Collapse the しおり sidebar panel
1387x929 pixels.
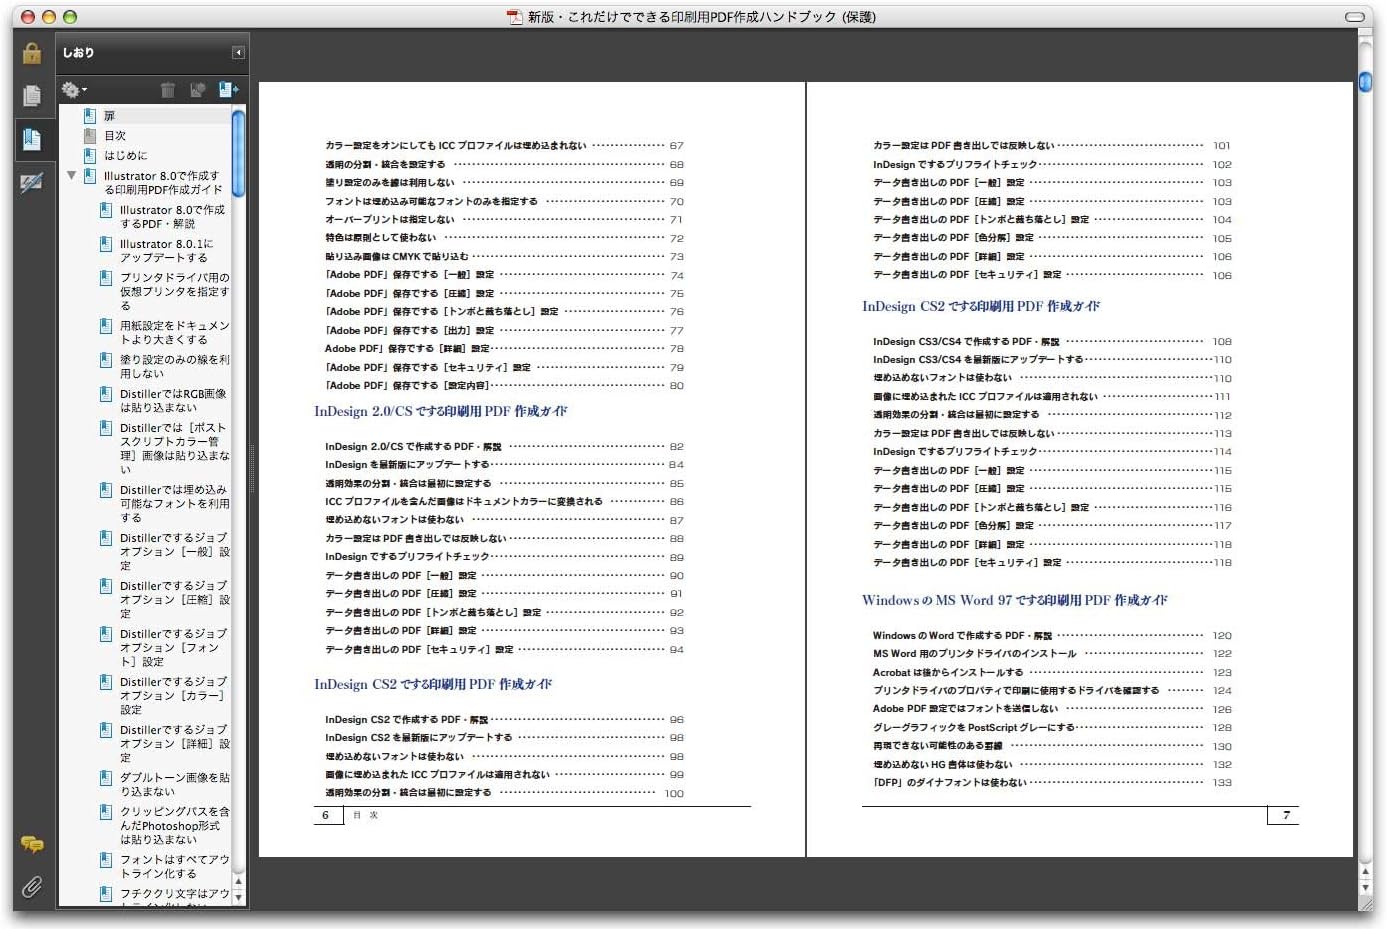pyautogui.click(x=237, y=52)
